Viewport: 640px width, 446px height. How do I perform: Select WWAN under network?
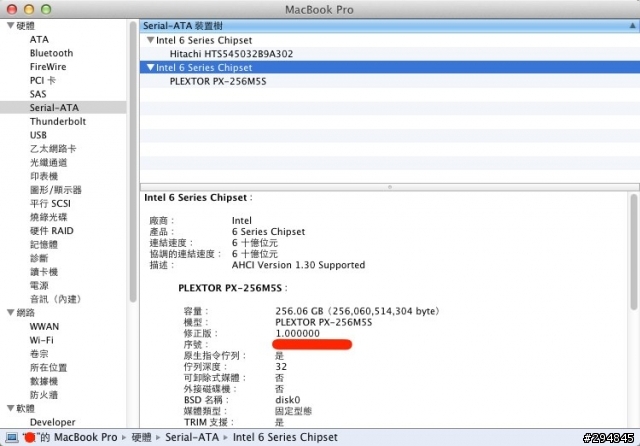(x=44, y=326)
